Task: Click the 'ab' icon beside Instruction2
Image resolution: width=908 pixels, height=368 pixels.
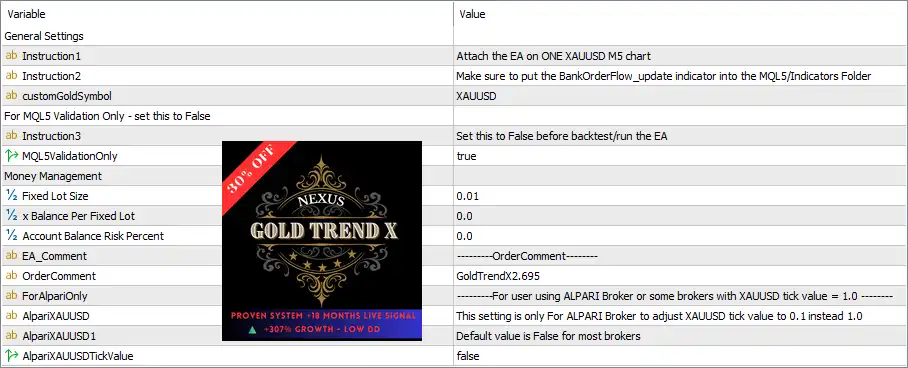Action: [12, 76]
